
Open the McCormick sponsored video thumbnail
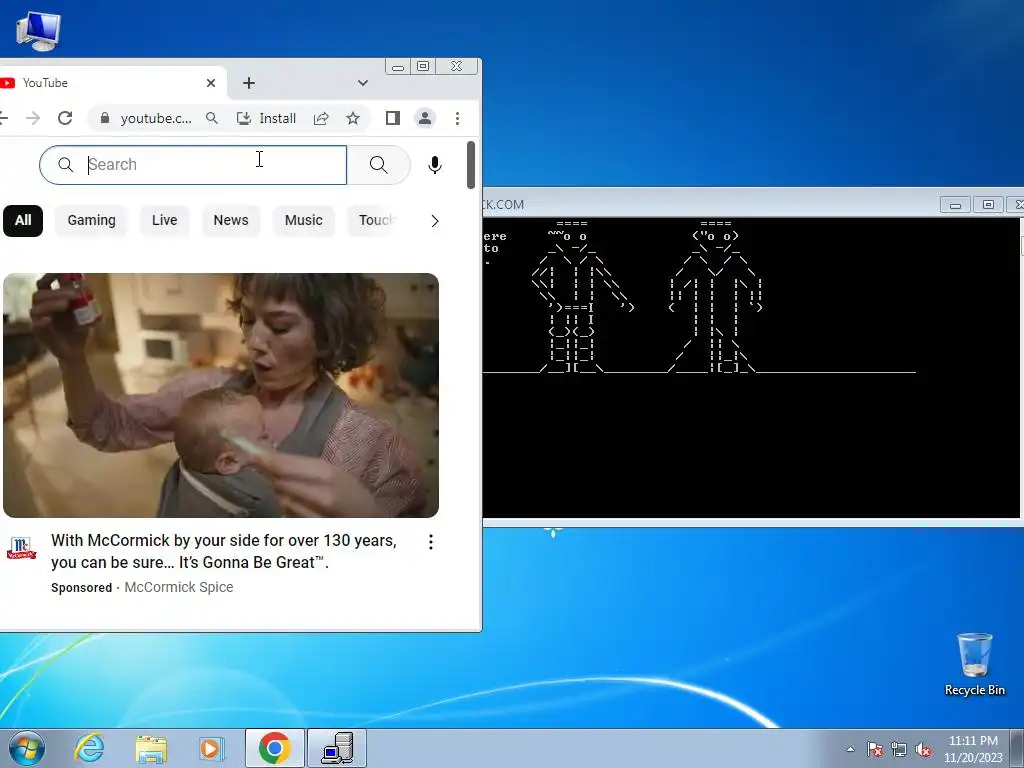click(x=221, y=395)
